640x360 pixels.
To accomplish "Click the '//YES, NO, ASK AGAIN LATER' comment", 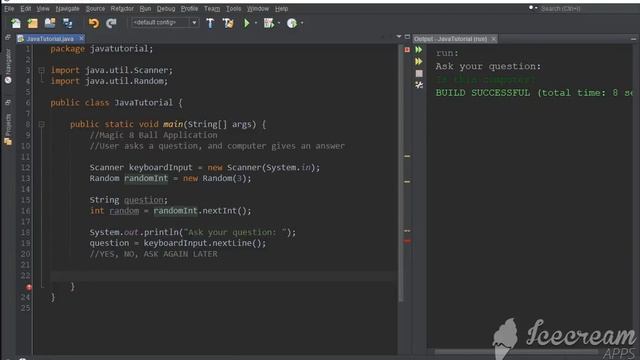I will click(153, 254).
